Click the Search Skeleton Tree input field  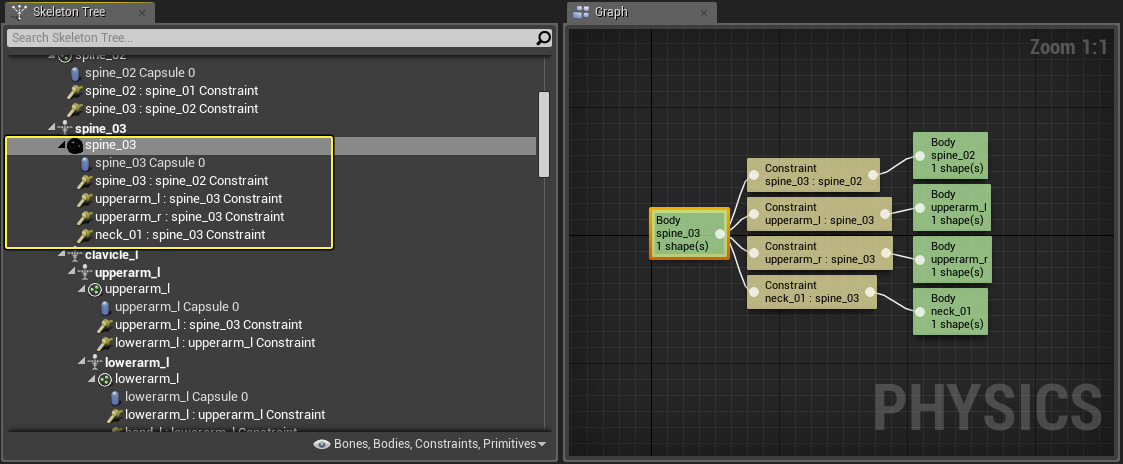click(270, 38)
